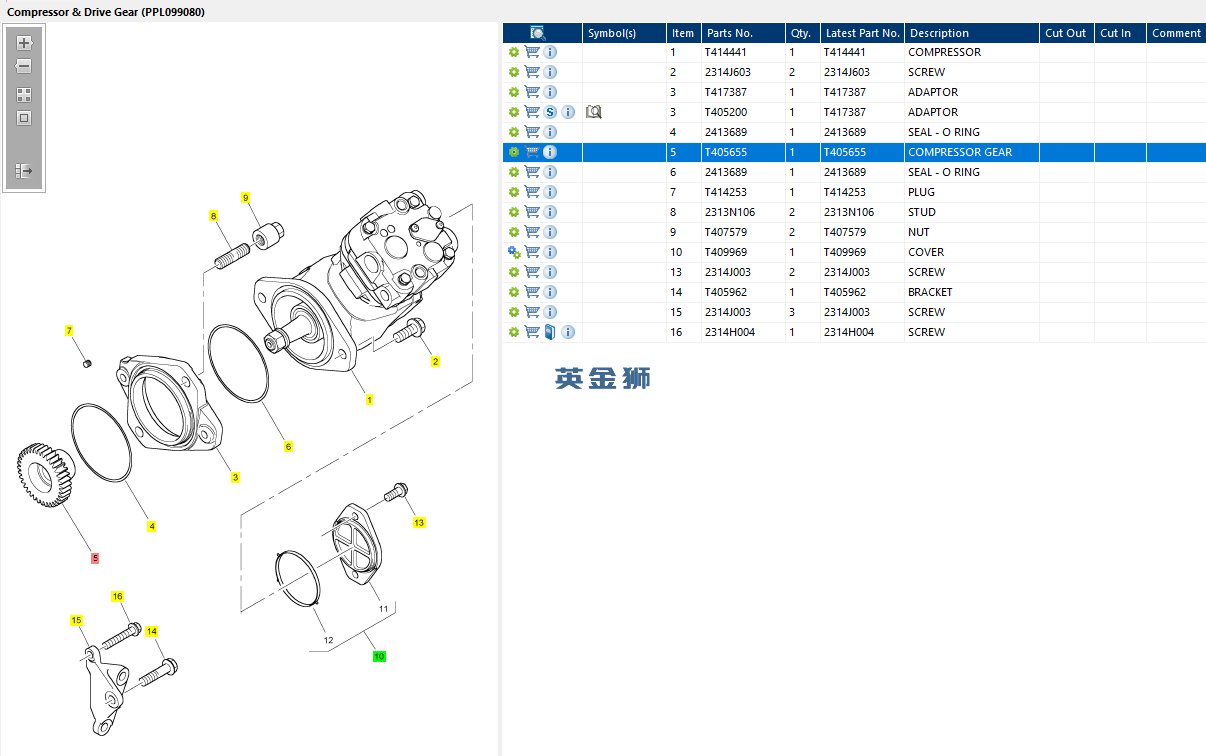Viewport: 1206px width, 756px height.
Task: Click the Cut In column header
Action: click(x=1120, y=33)
